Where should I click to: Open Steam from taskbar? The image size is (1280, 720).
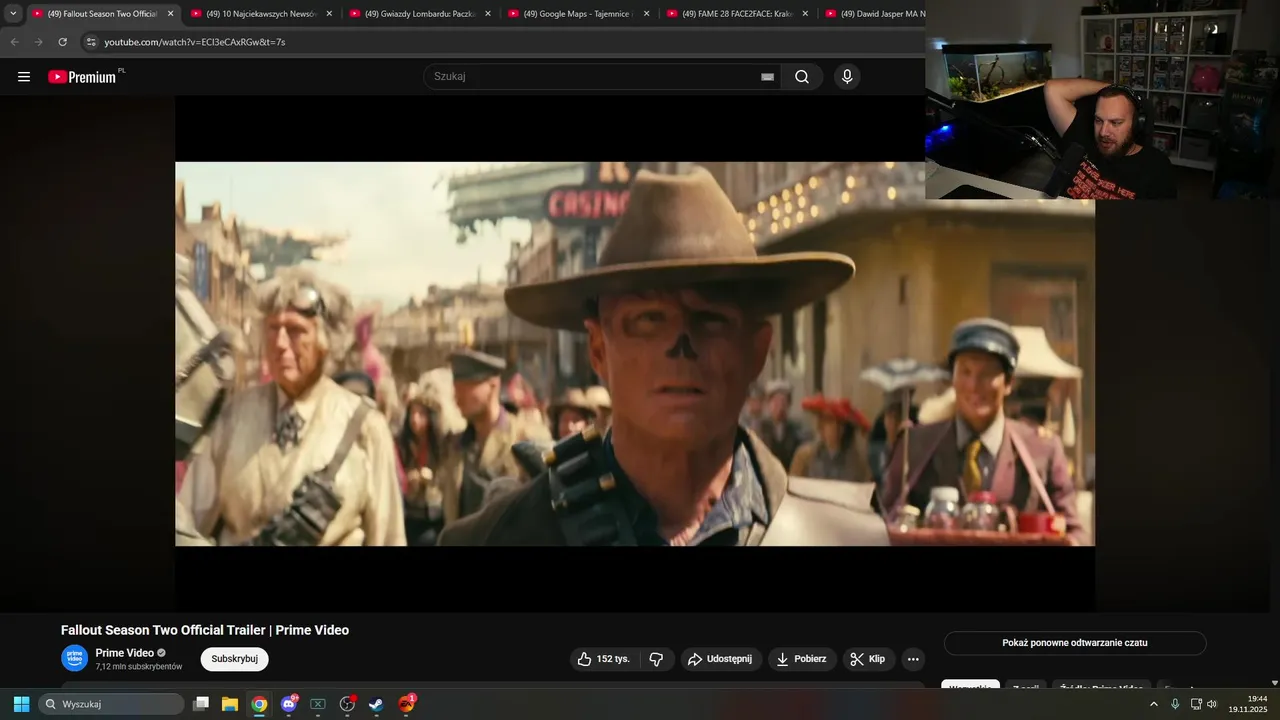(x=376, y=704)
